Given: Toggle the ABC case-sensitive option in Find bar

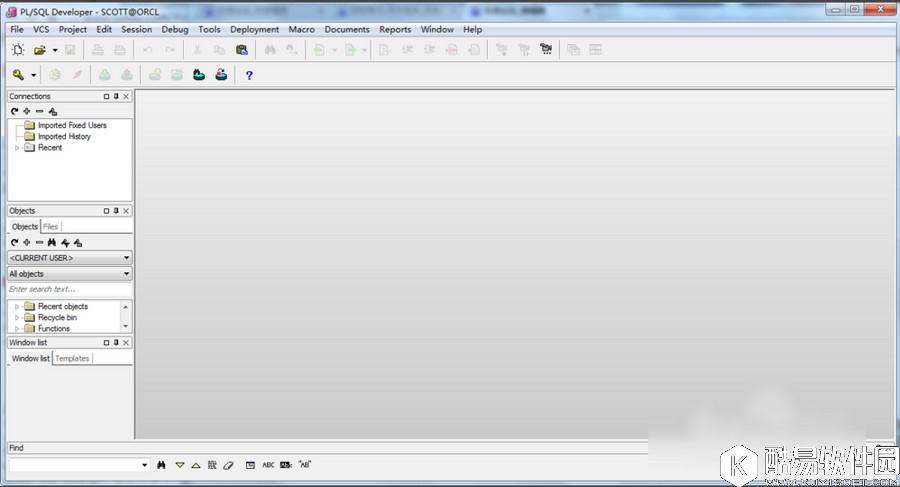Looking at the screenshot, I should [268, 465].
